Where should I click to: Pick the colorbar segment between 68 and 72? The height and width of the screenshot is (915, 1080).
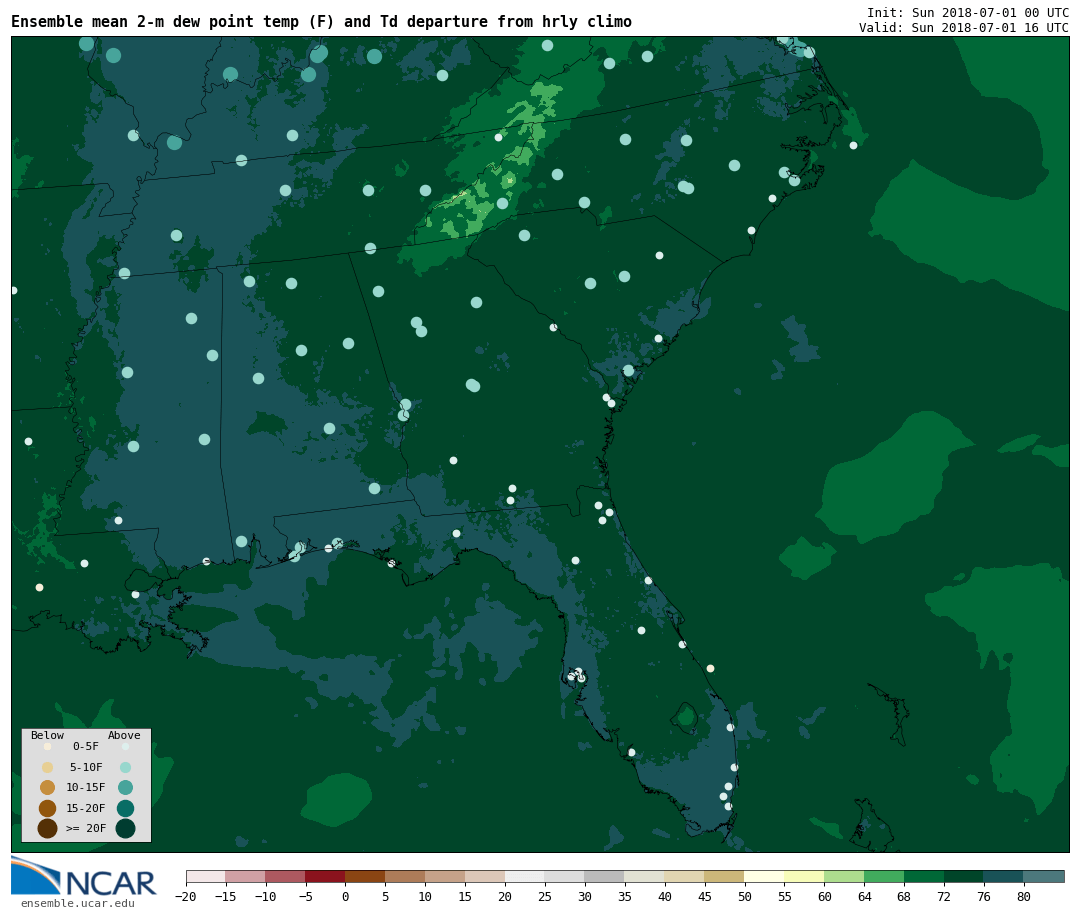click(x=924, y=876)
